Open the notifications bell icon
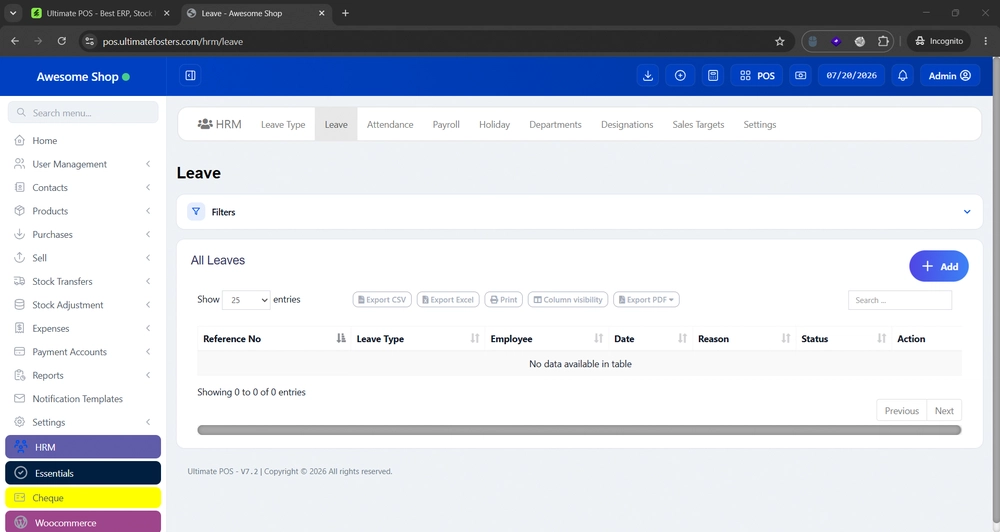Image resolution: width=1000 pixels, height=532 pixels. pyautogui.click(x=902, y=75)
